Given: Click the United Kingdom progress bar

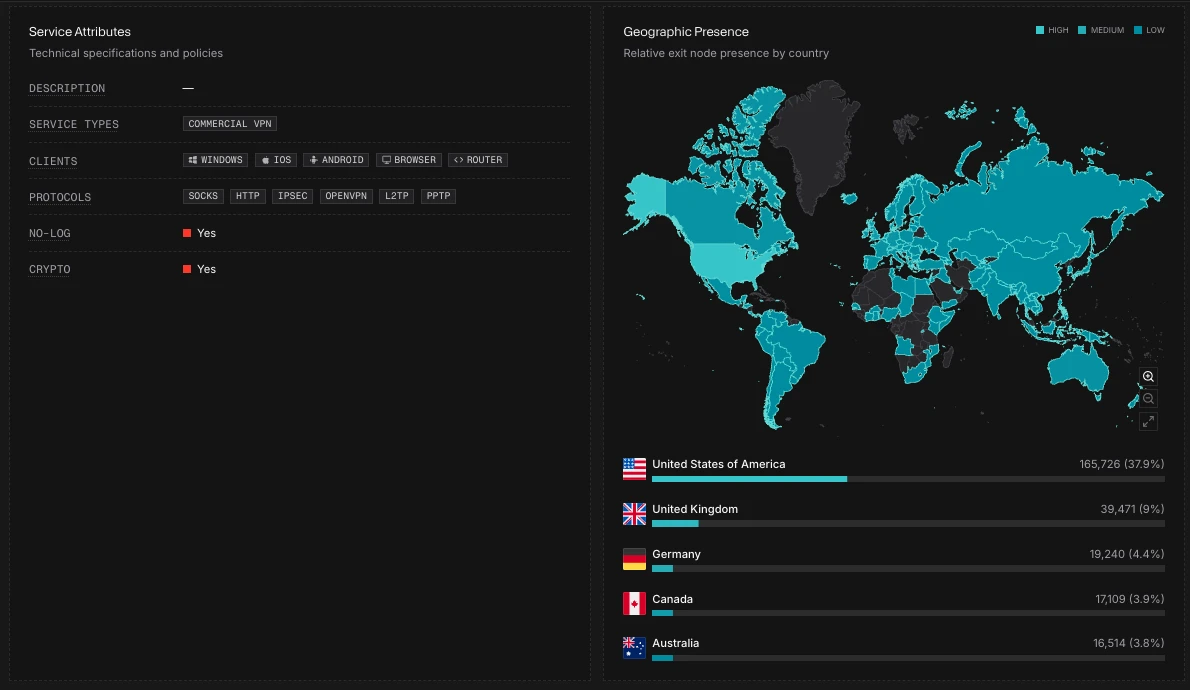Looking at the screenshot, I should click(x=908, y=524).
